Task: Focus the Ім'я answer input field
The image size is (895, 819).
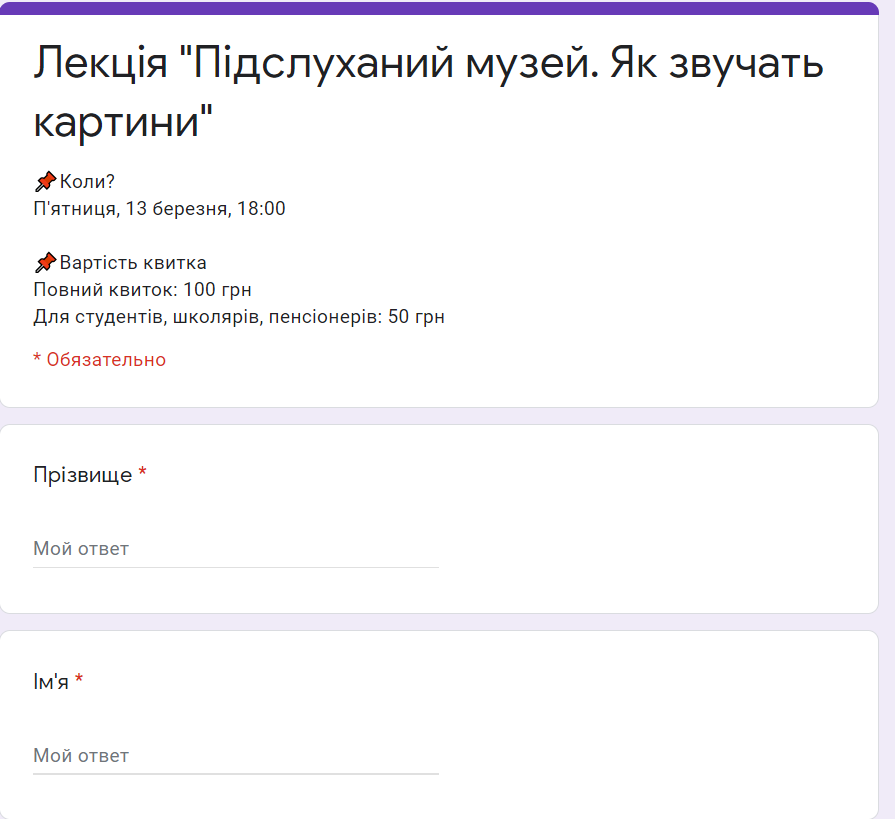Action: [x=235, y=756]
